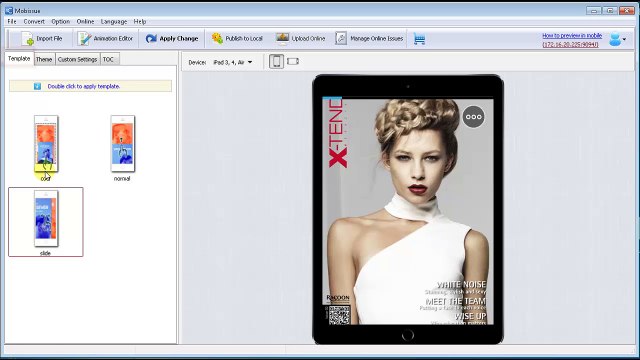This screenshot has width=640, height=360.
Task: Click the shopping cart icon
Action: (x=419, y=39)
